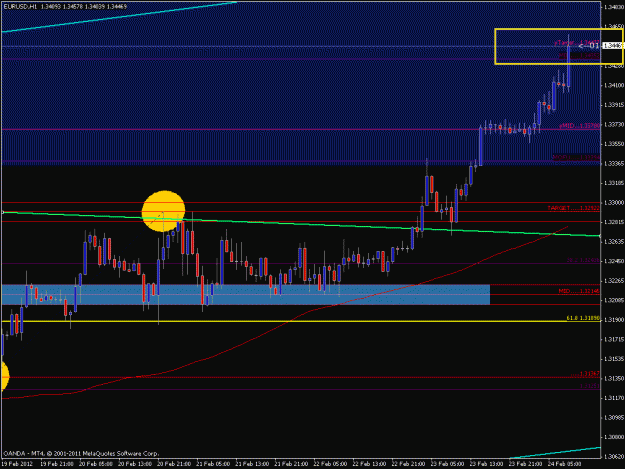This screenshot has width=625, height=469.
Task: Click the 19 Feb 21:00 time label
Action: (57, 464)
